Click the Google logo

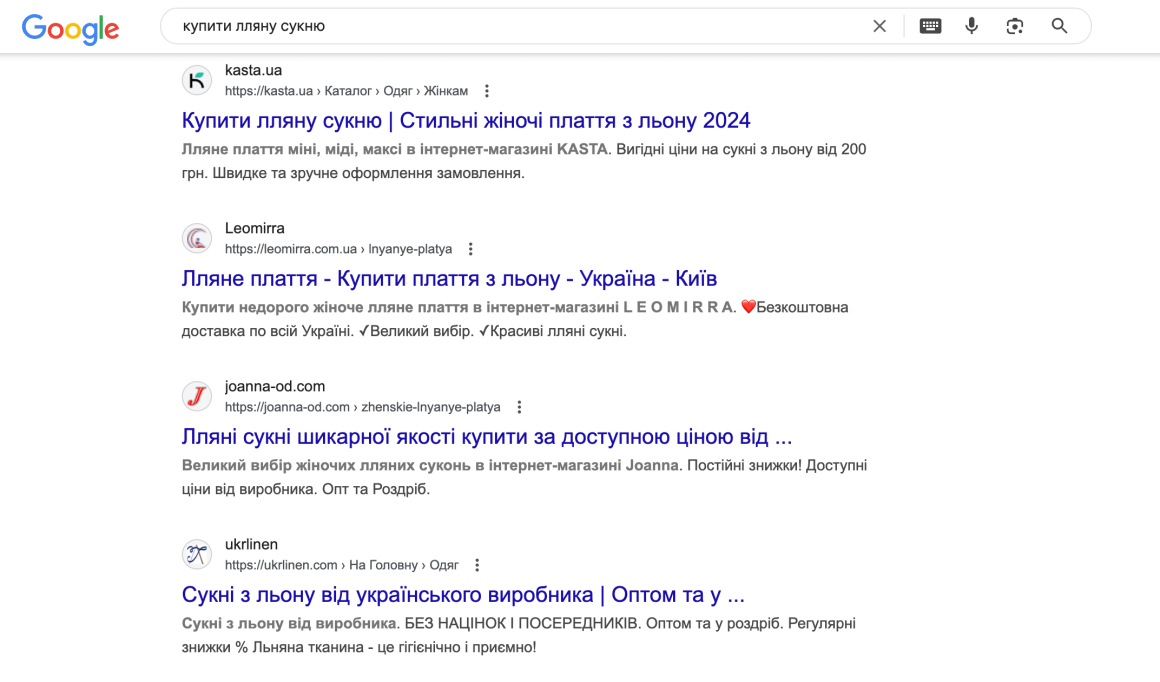tap(70, 28)
